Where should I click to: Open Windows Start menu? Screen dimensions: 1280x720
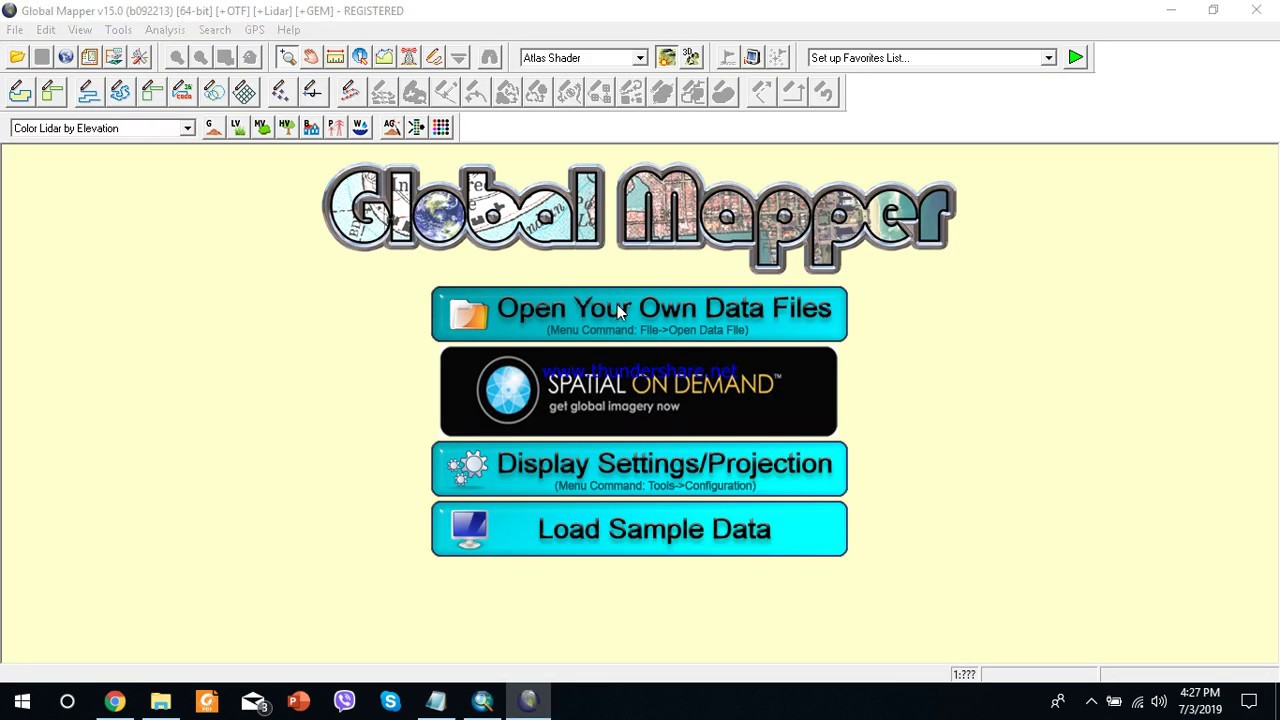tap(22, 701)
